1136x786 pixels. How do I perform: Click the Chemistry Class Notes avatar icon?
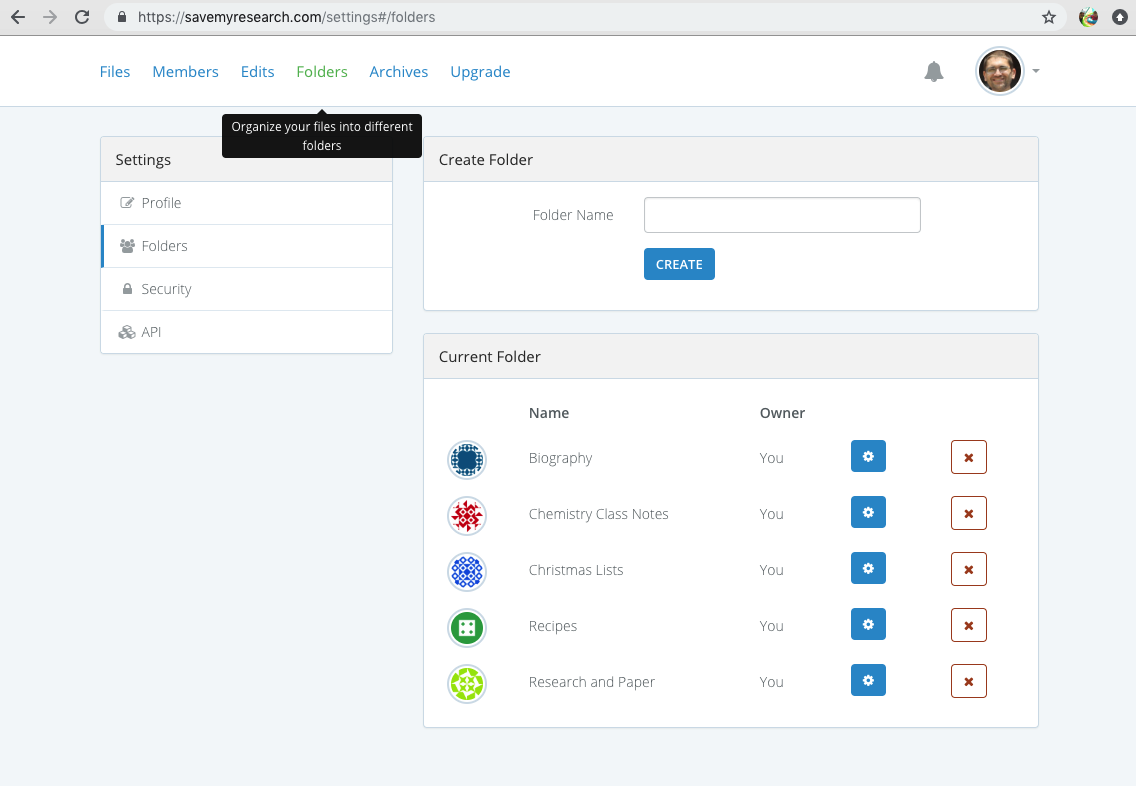click(x=467, y=516)
